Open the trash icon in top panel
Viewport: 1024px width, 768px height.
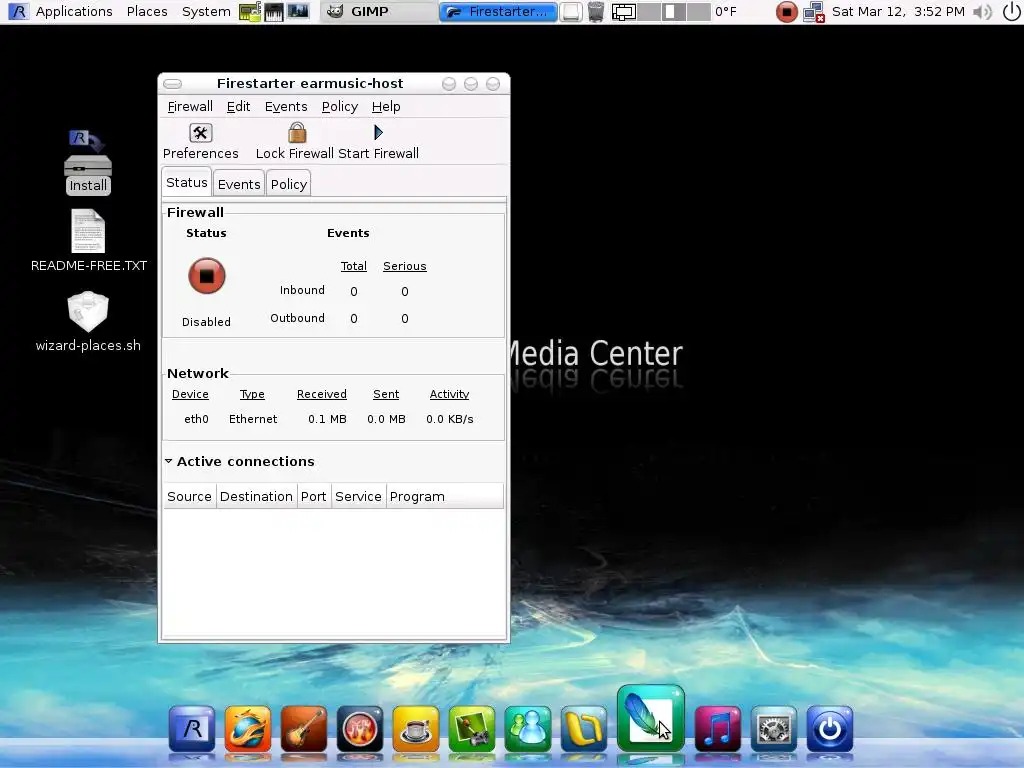click(x=596, y=12)
